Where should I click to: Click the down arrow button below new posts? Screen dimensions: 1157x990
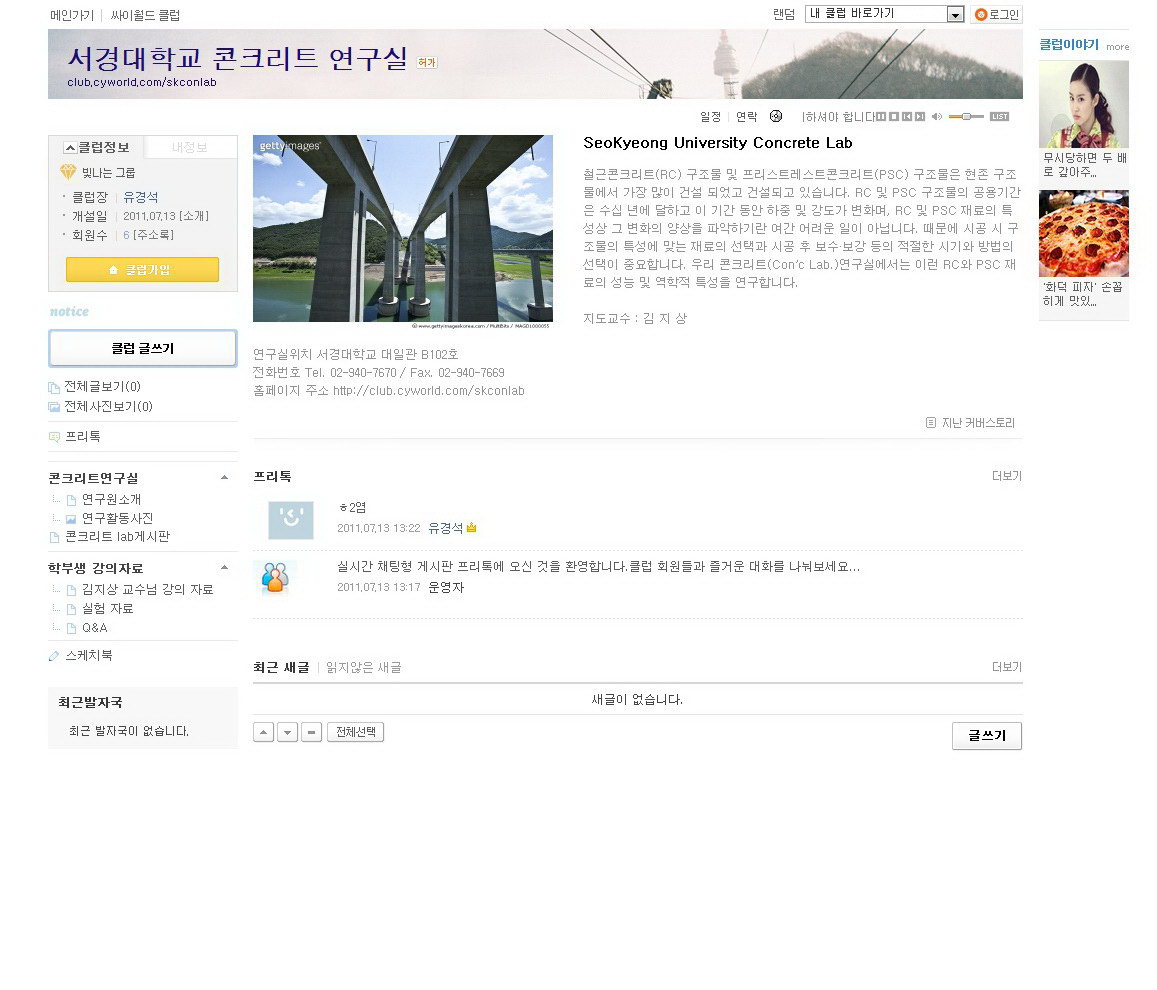pos(288,732)
